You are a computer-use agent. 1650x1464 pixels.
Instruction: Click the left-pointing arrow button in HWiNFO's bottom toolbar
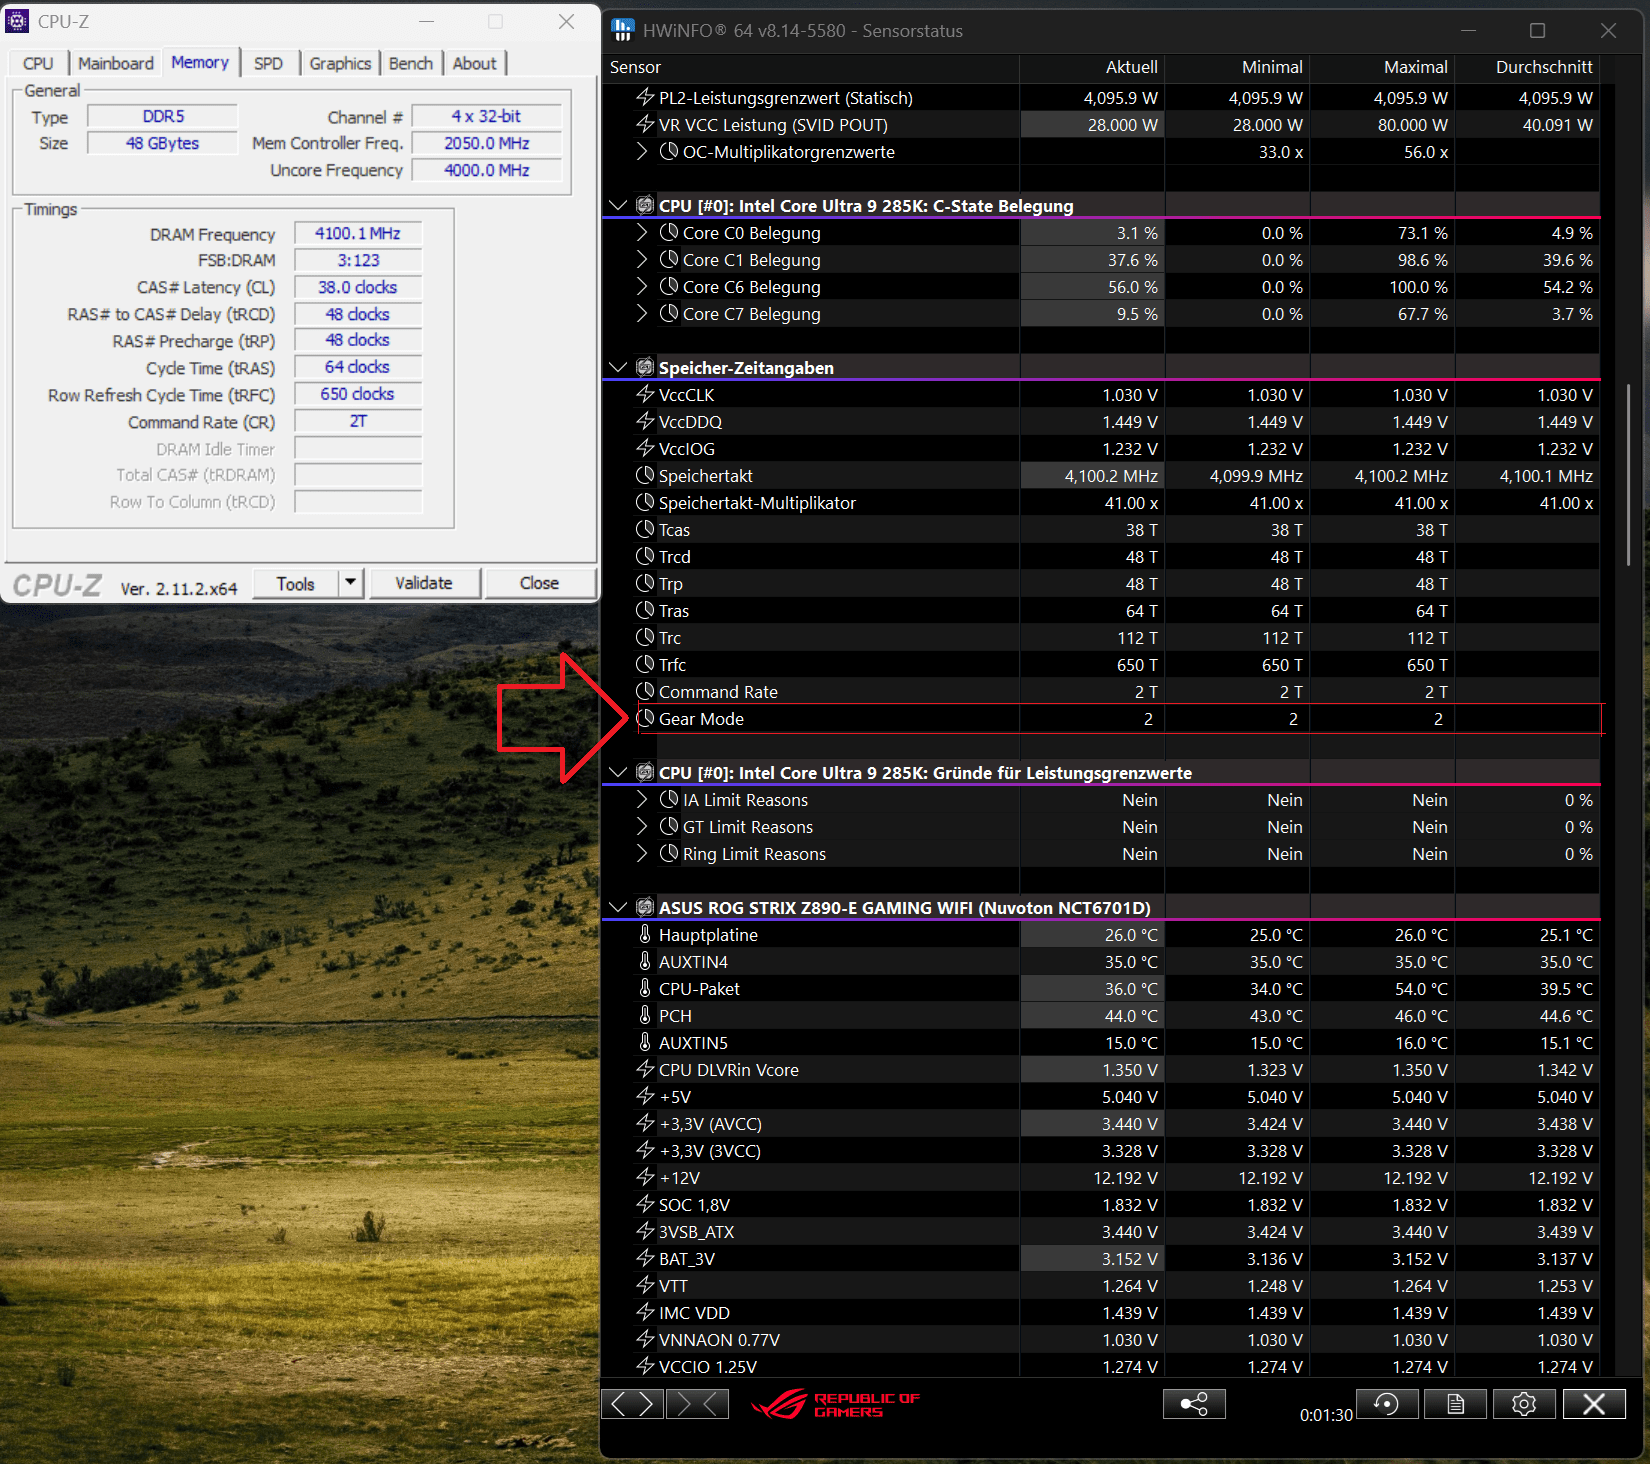pyautogui.click(x=618, y=1404)
